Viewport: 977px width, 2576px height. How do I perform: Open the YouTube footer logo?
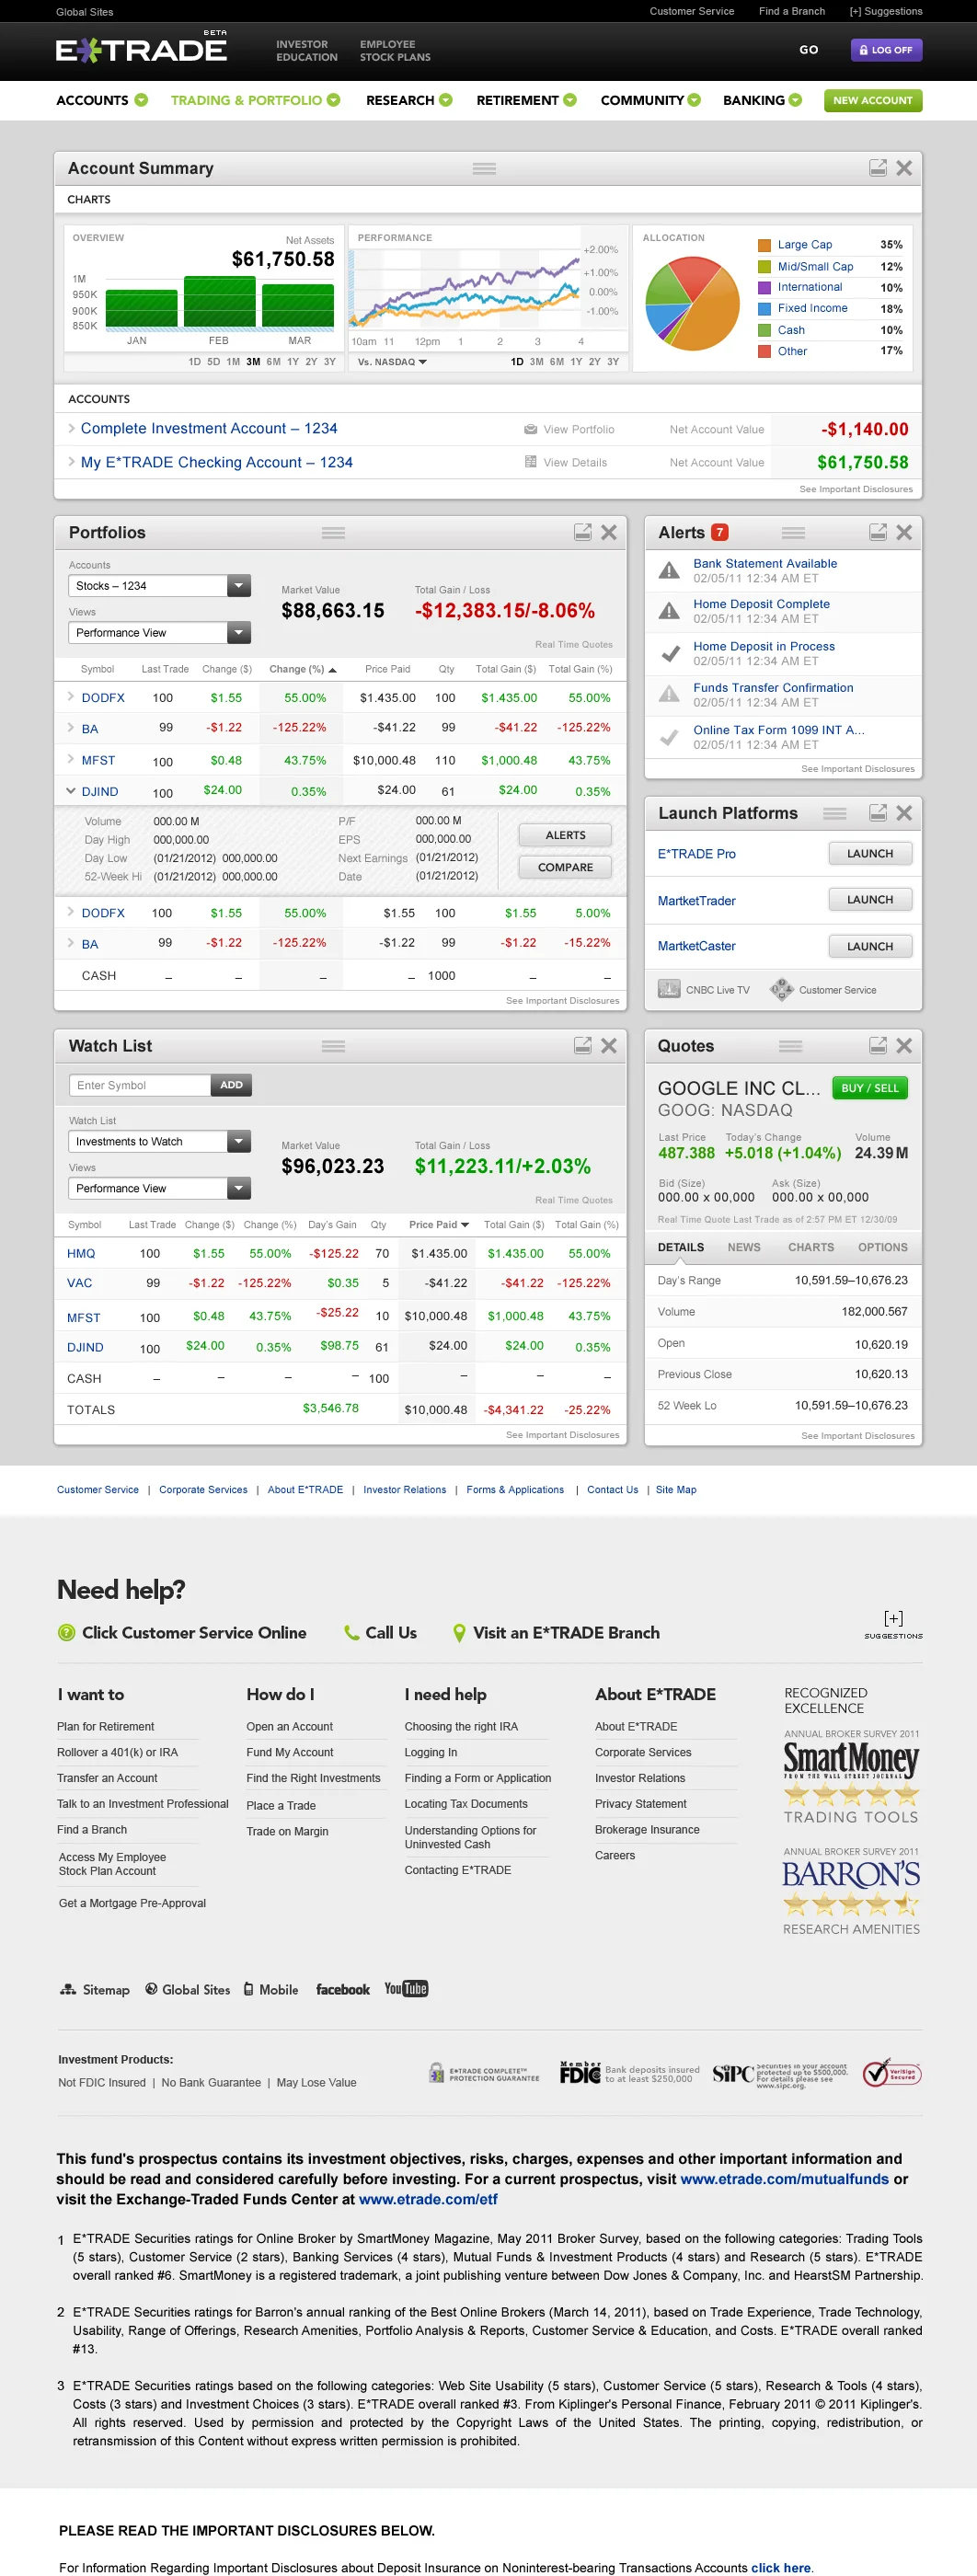click(x=406, y=1988)
